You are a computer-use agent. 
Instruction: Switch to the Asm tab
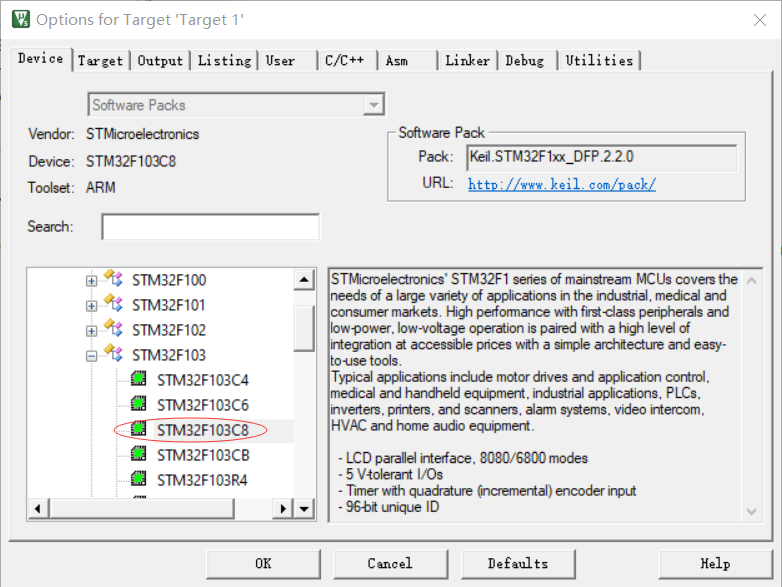tap(407, 61)
